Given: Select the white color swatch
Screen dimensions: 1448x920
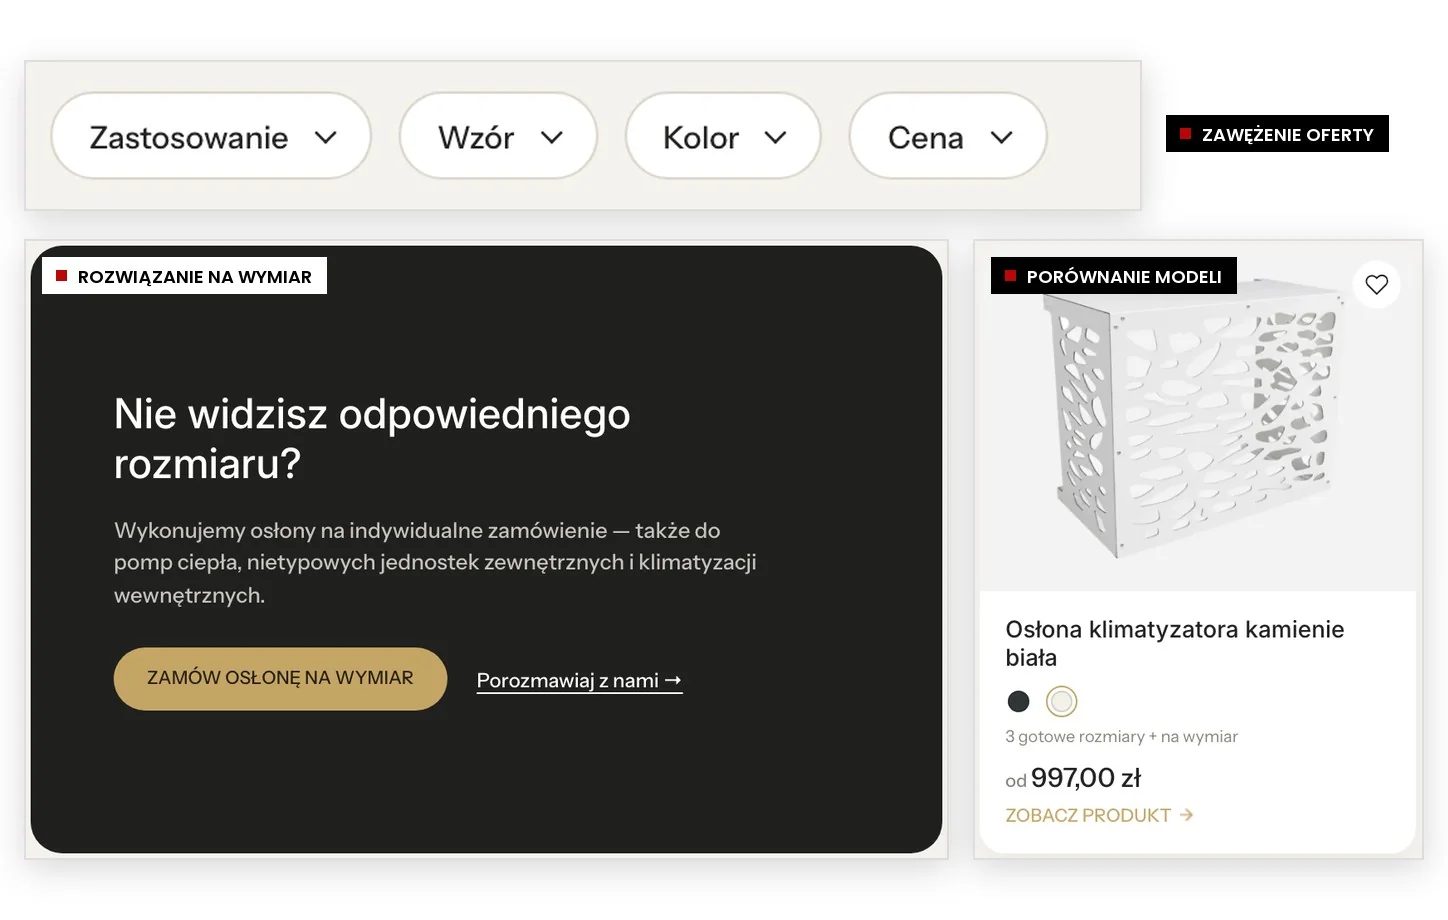Looking at the screenshot, I should click(1061, 701).
